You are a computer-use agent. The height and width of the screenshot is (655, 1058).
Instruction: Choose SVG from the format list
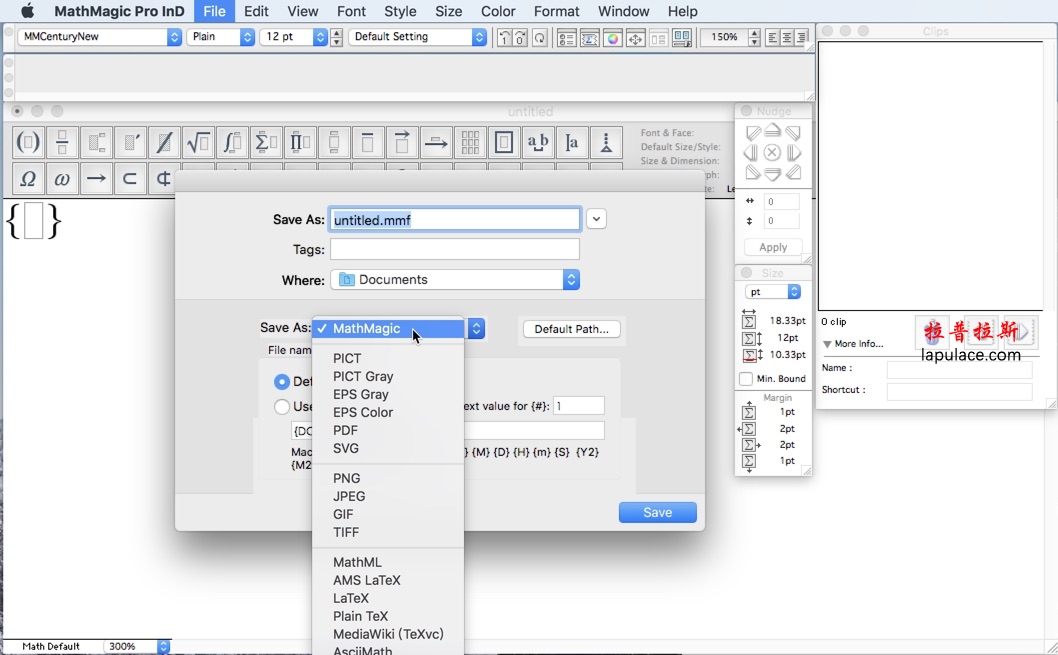pos(345,448)
